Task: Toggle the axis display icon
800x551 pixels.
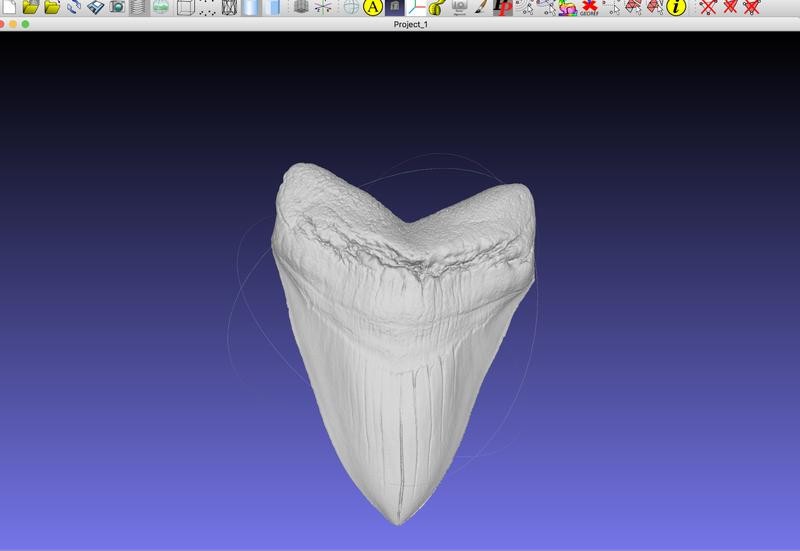Action: coord(324,7)
